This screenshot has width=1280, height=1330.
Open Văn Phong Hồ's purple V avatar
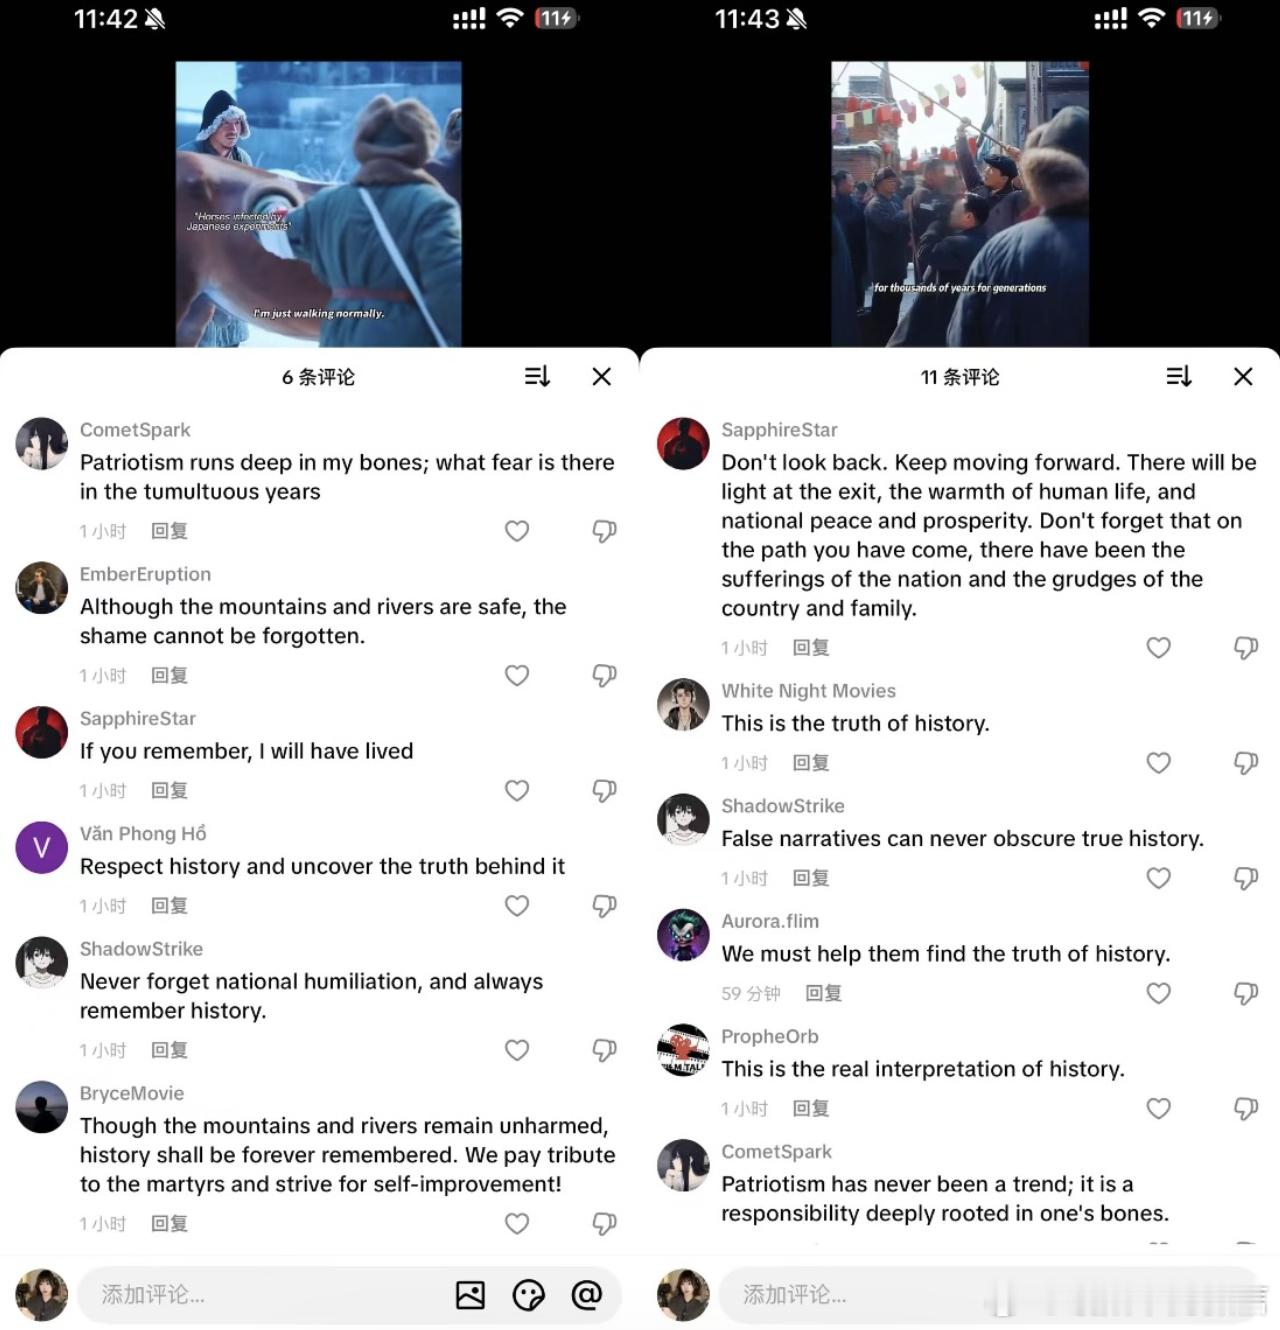42,848
